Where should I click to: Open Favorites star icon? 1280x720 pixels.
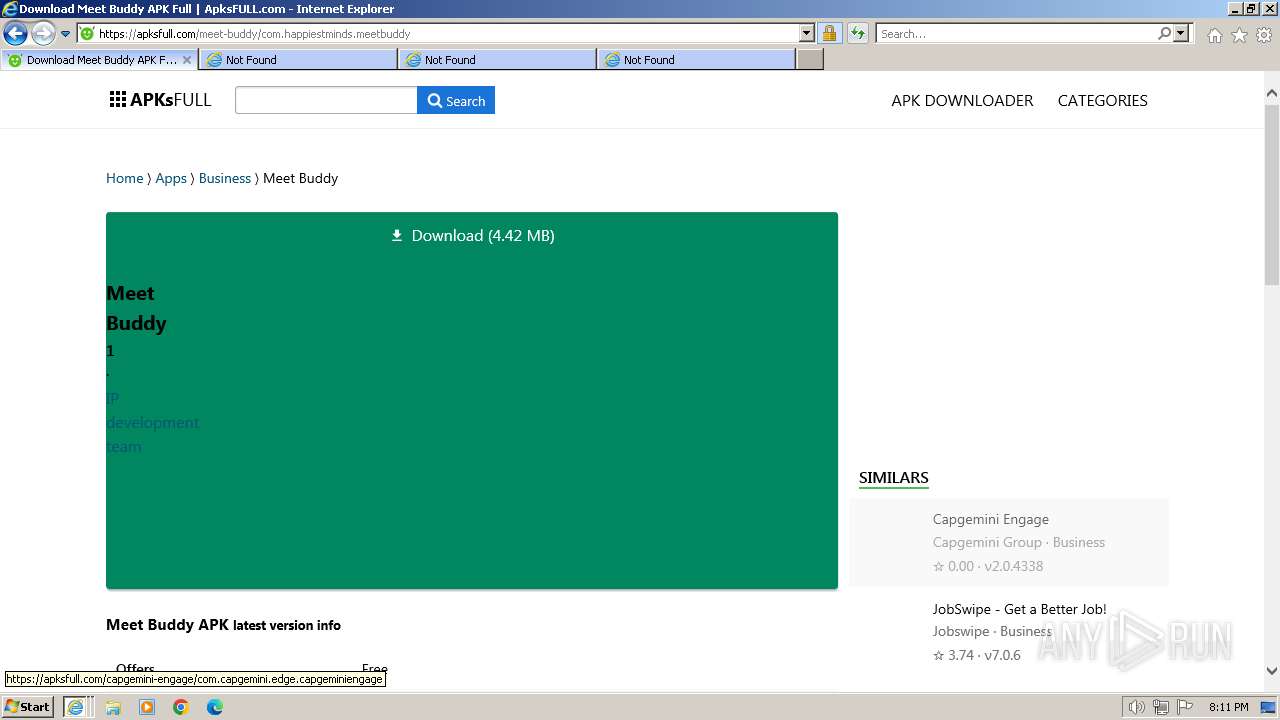click(x=1239, y=35)
